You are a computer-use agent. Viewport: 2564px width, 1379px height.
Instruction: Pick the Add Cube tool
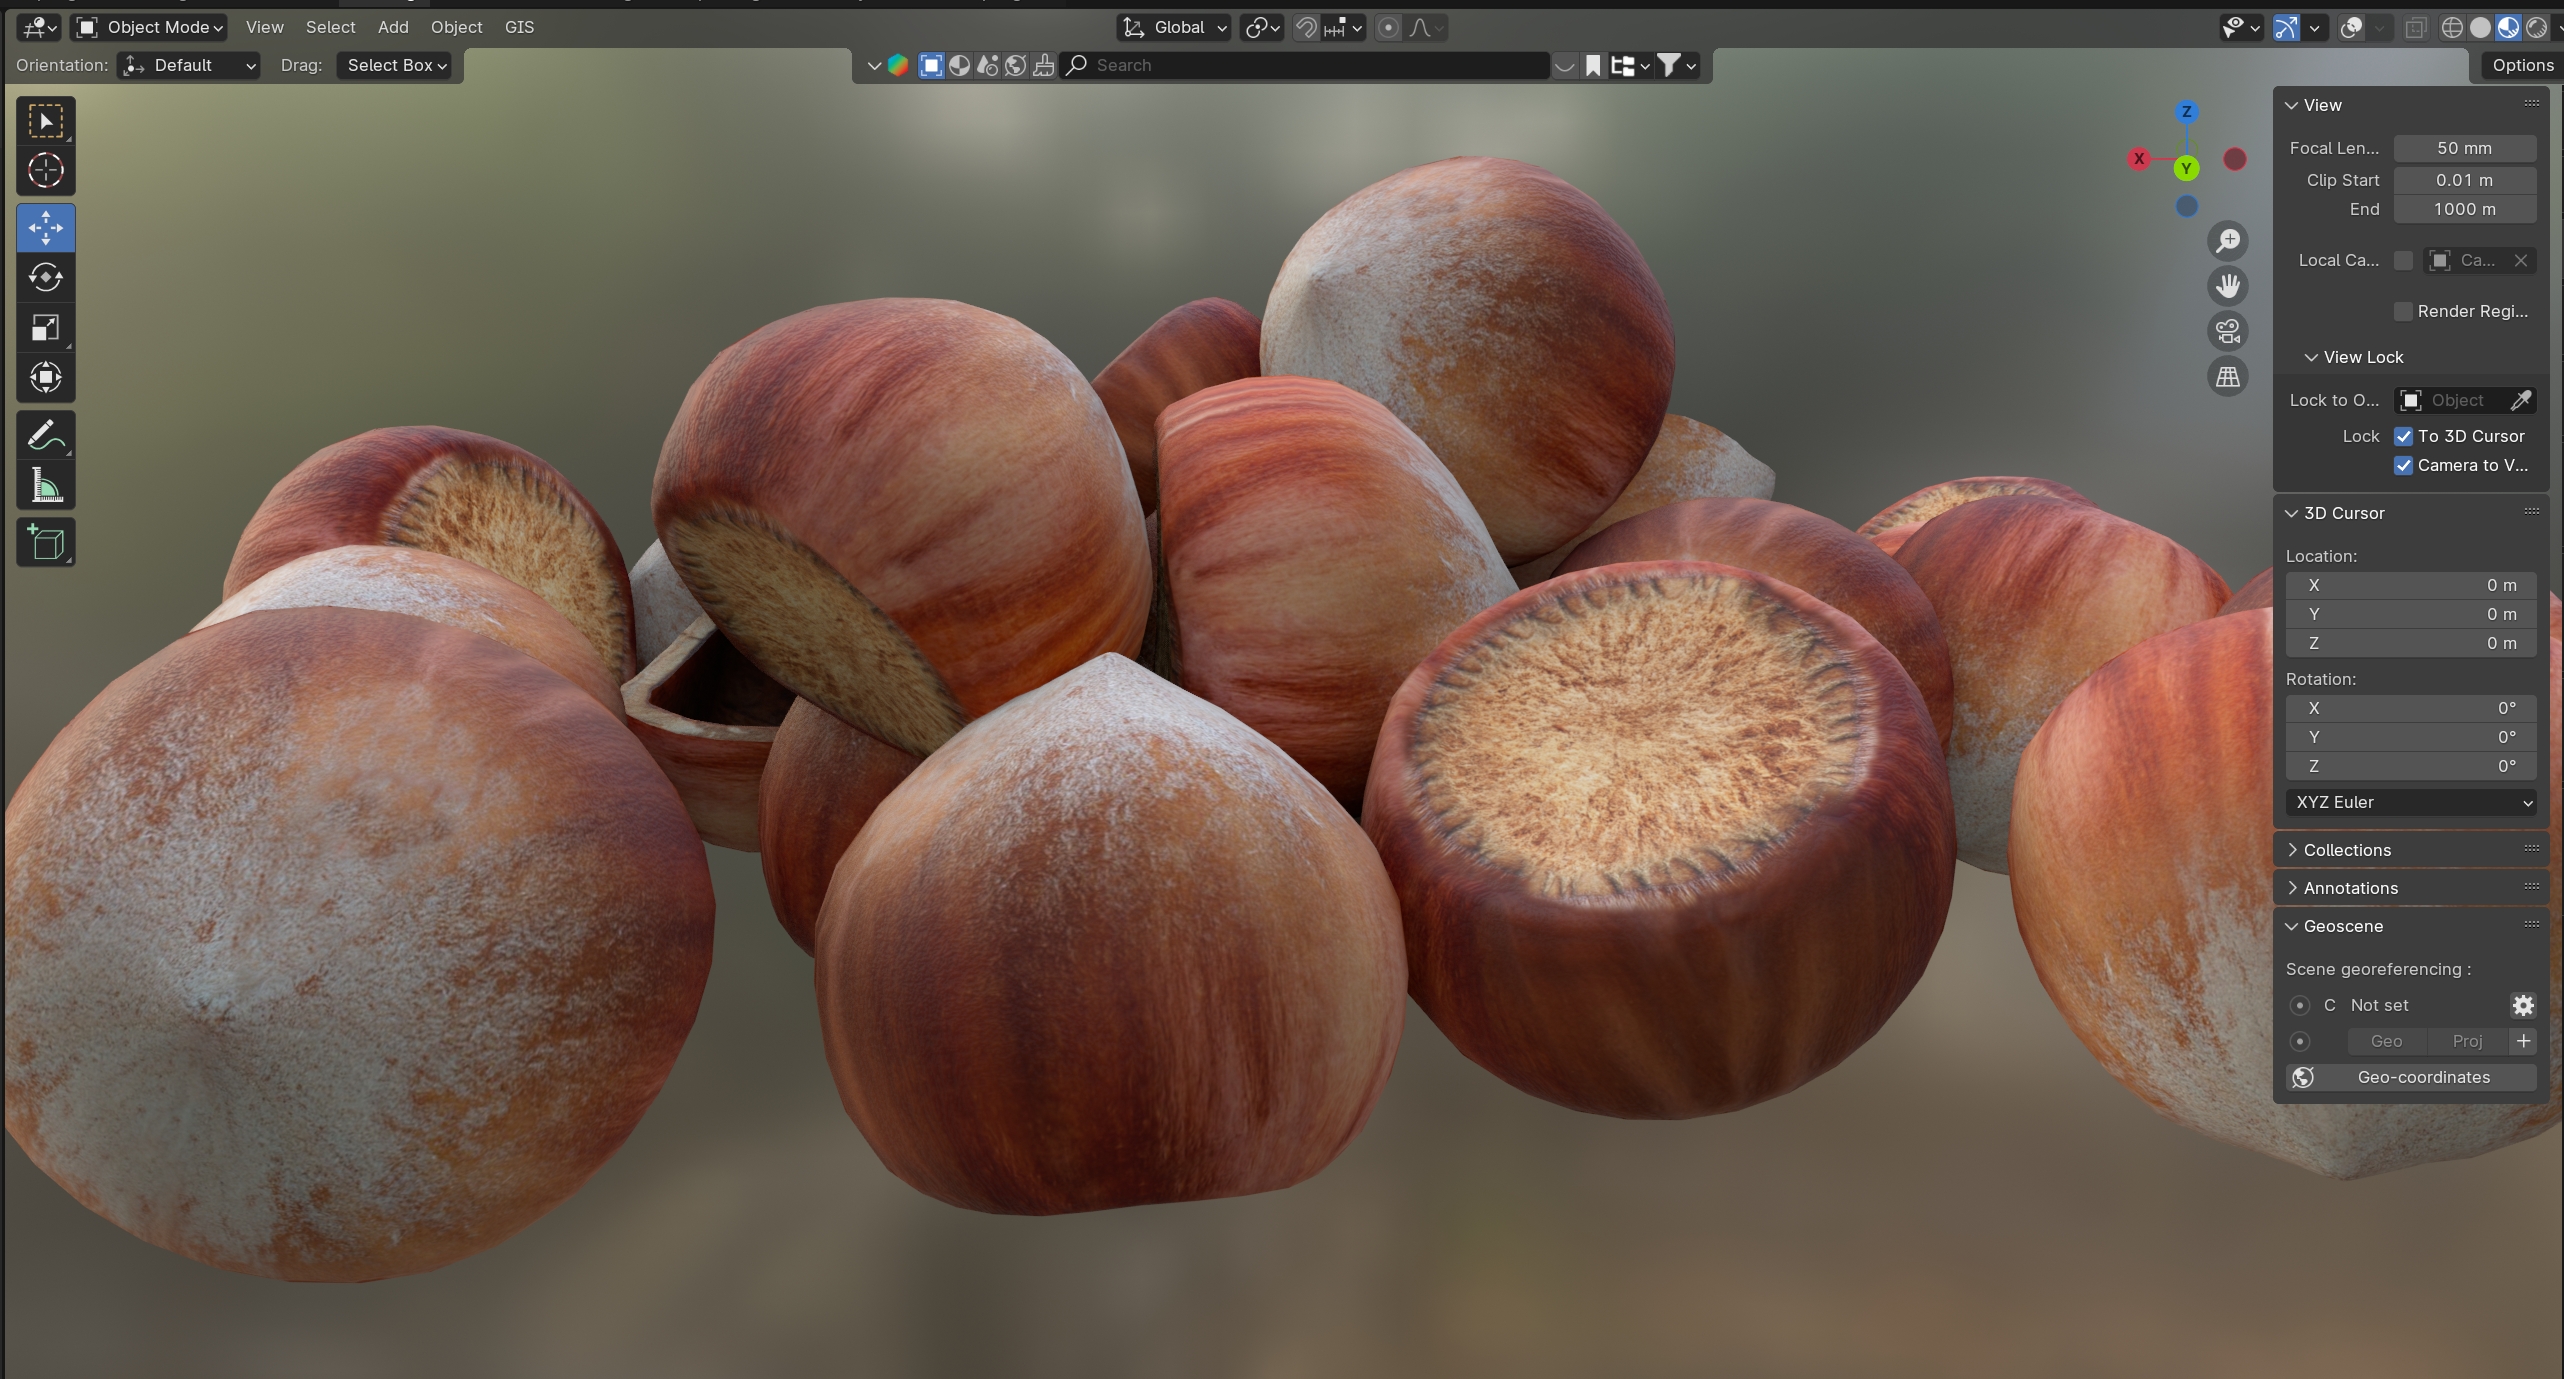tap(45, 542)
